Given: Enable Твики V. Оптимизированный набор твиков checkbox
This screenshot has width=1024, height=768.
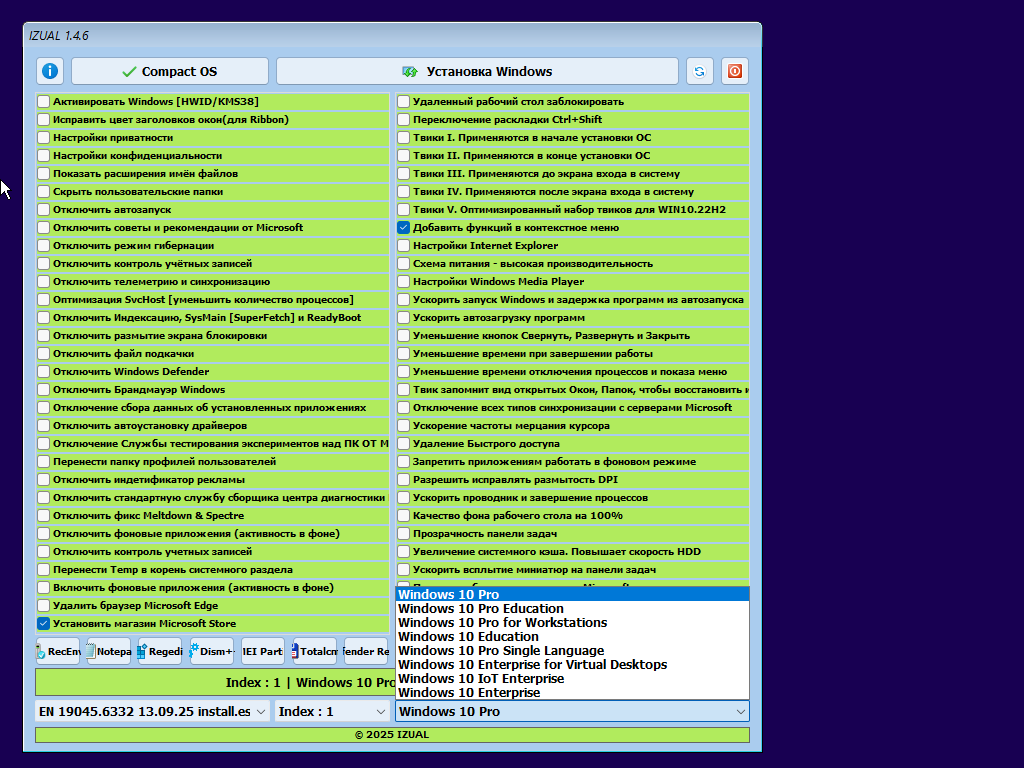Looking at the screenshot, I should (404, 210).
